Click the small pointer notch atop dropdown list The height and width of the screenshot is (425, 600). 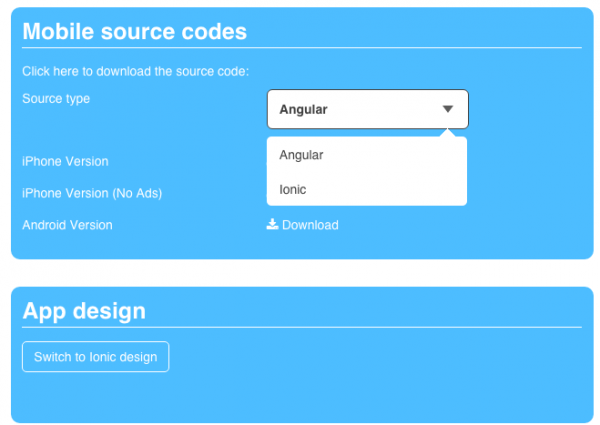point(448,133)
